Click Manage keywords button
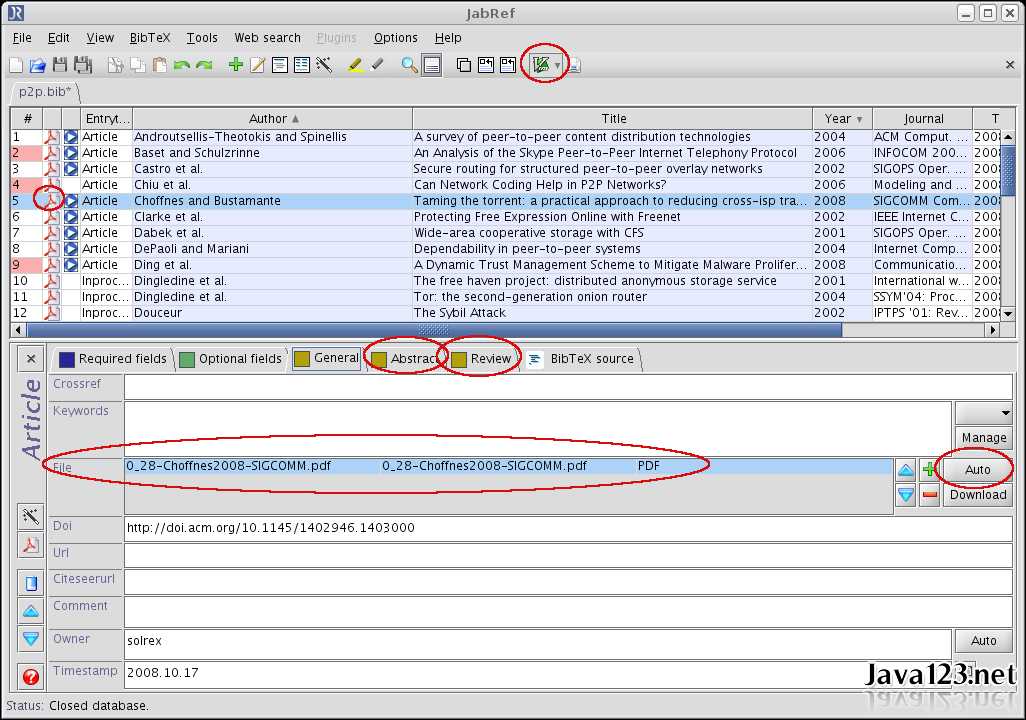 tap(983, 437)
